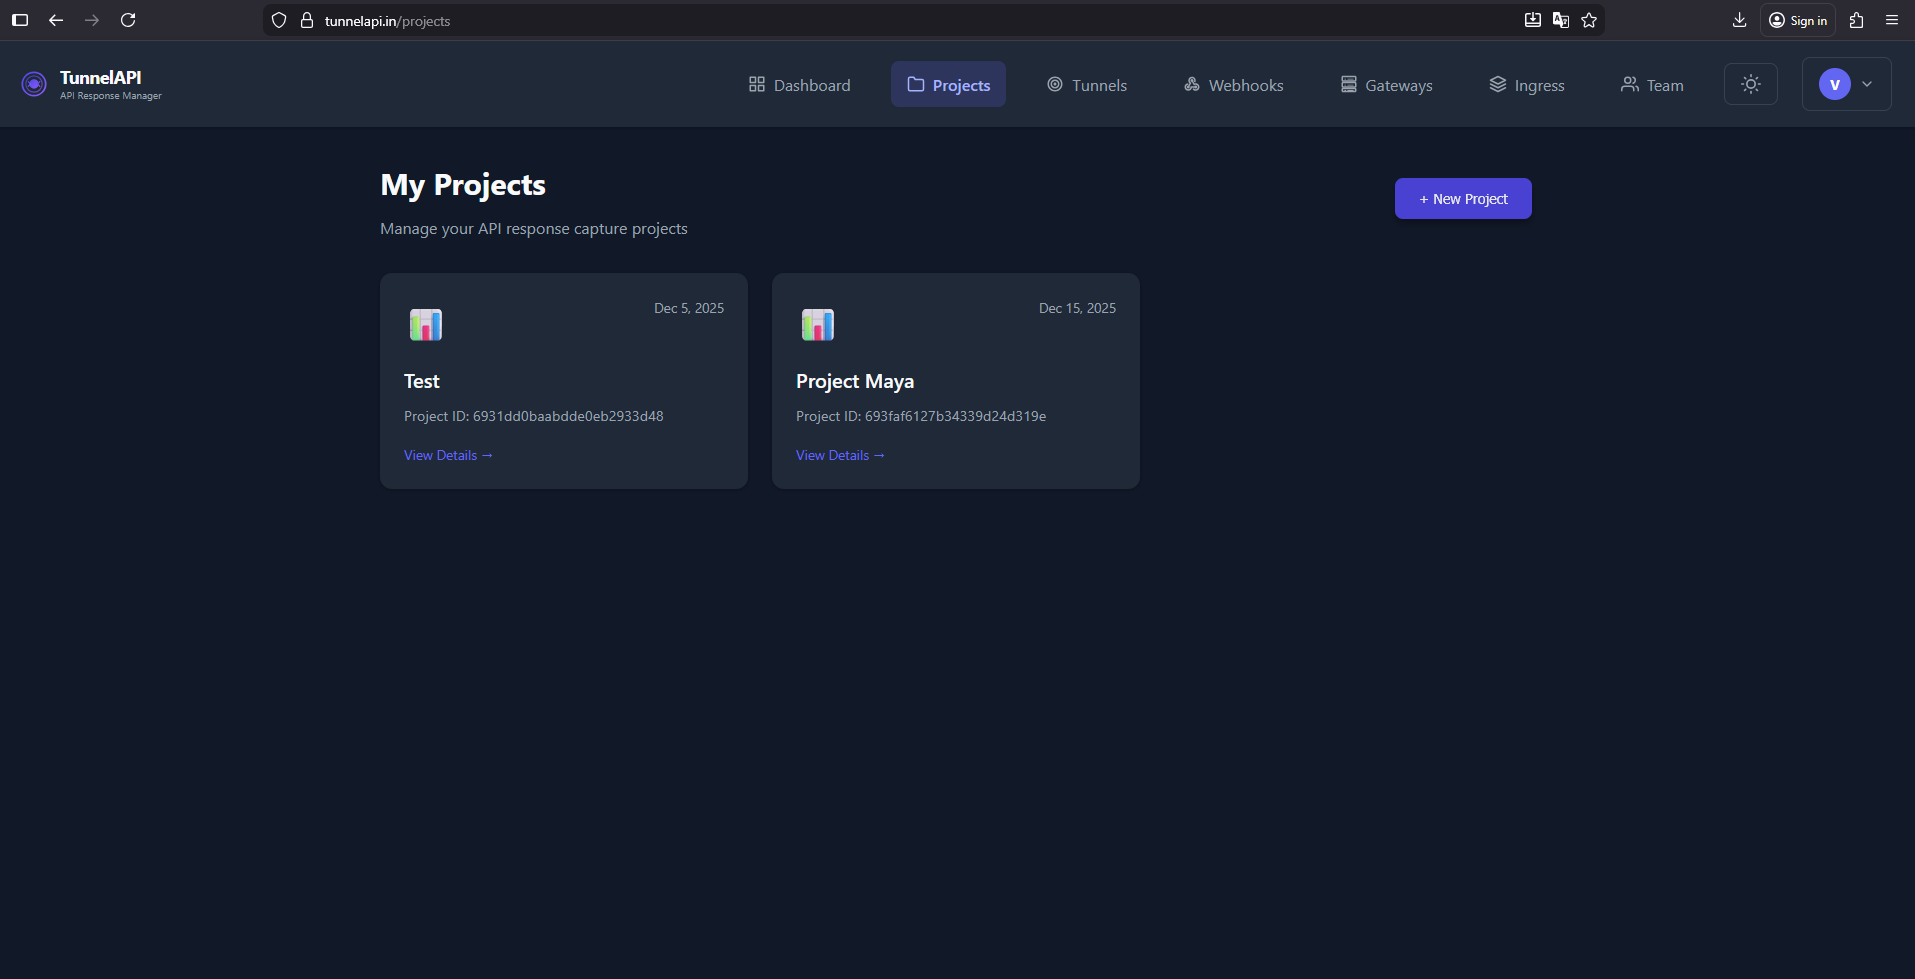The width and height of the screenshot is (1915, 979).
Task: Create a project with New Project button
Action: click(1463, 199)
